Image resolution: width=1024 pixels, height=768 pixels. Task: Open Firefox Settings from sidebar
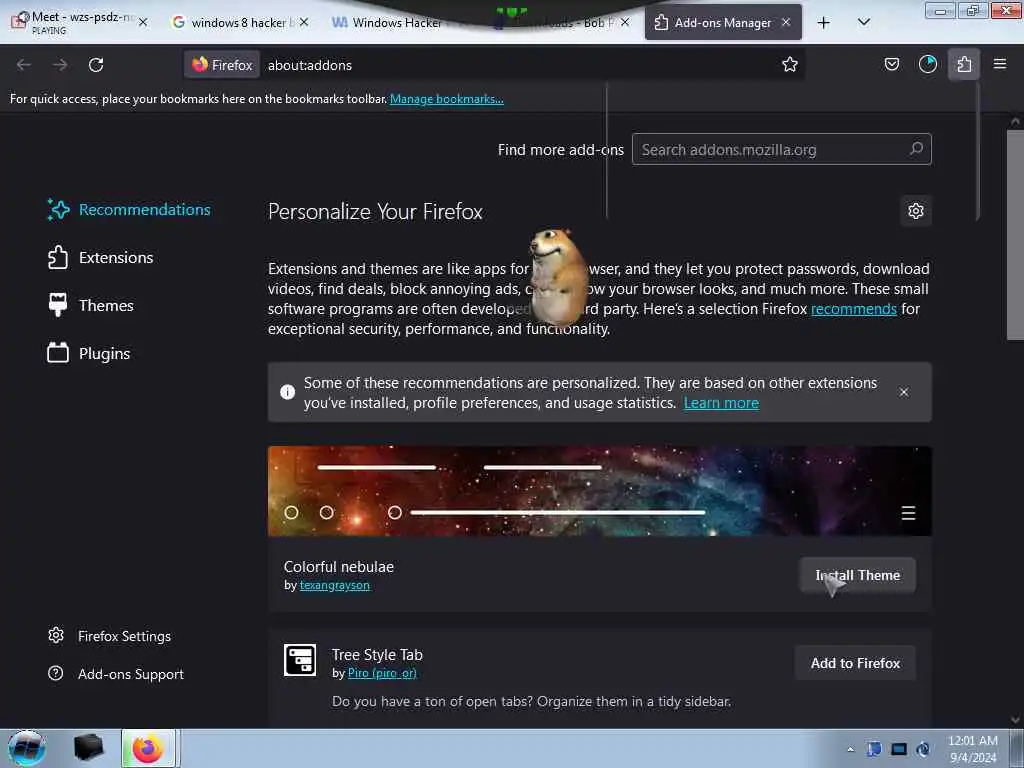click(x=110, y=635)
